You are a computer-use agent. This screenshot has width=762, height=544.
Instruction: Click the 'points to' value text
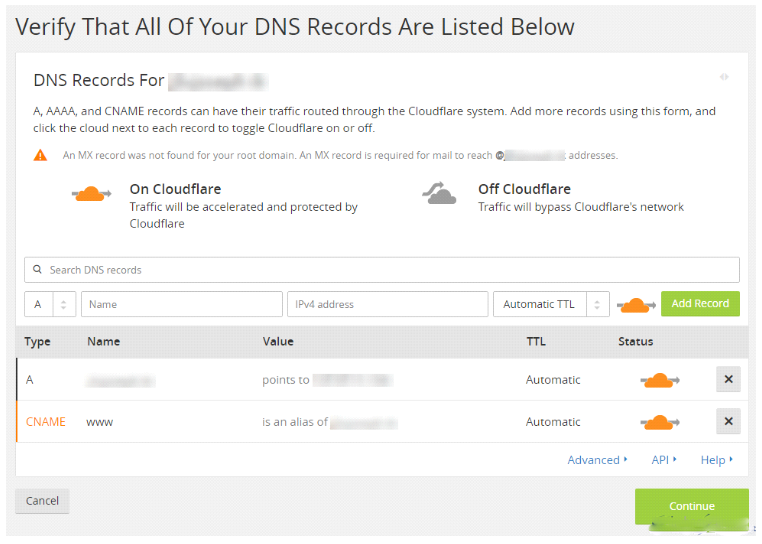[286, 380]
